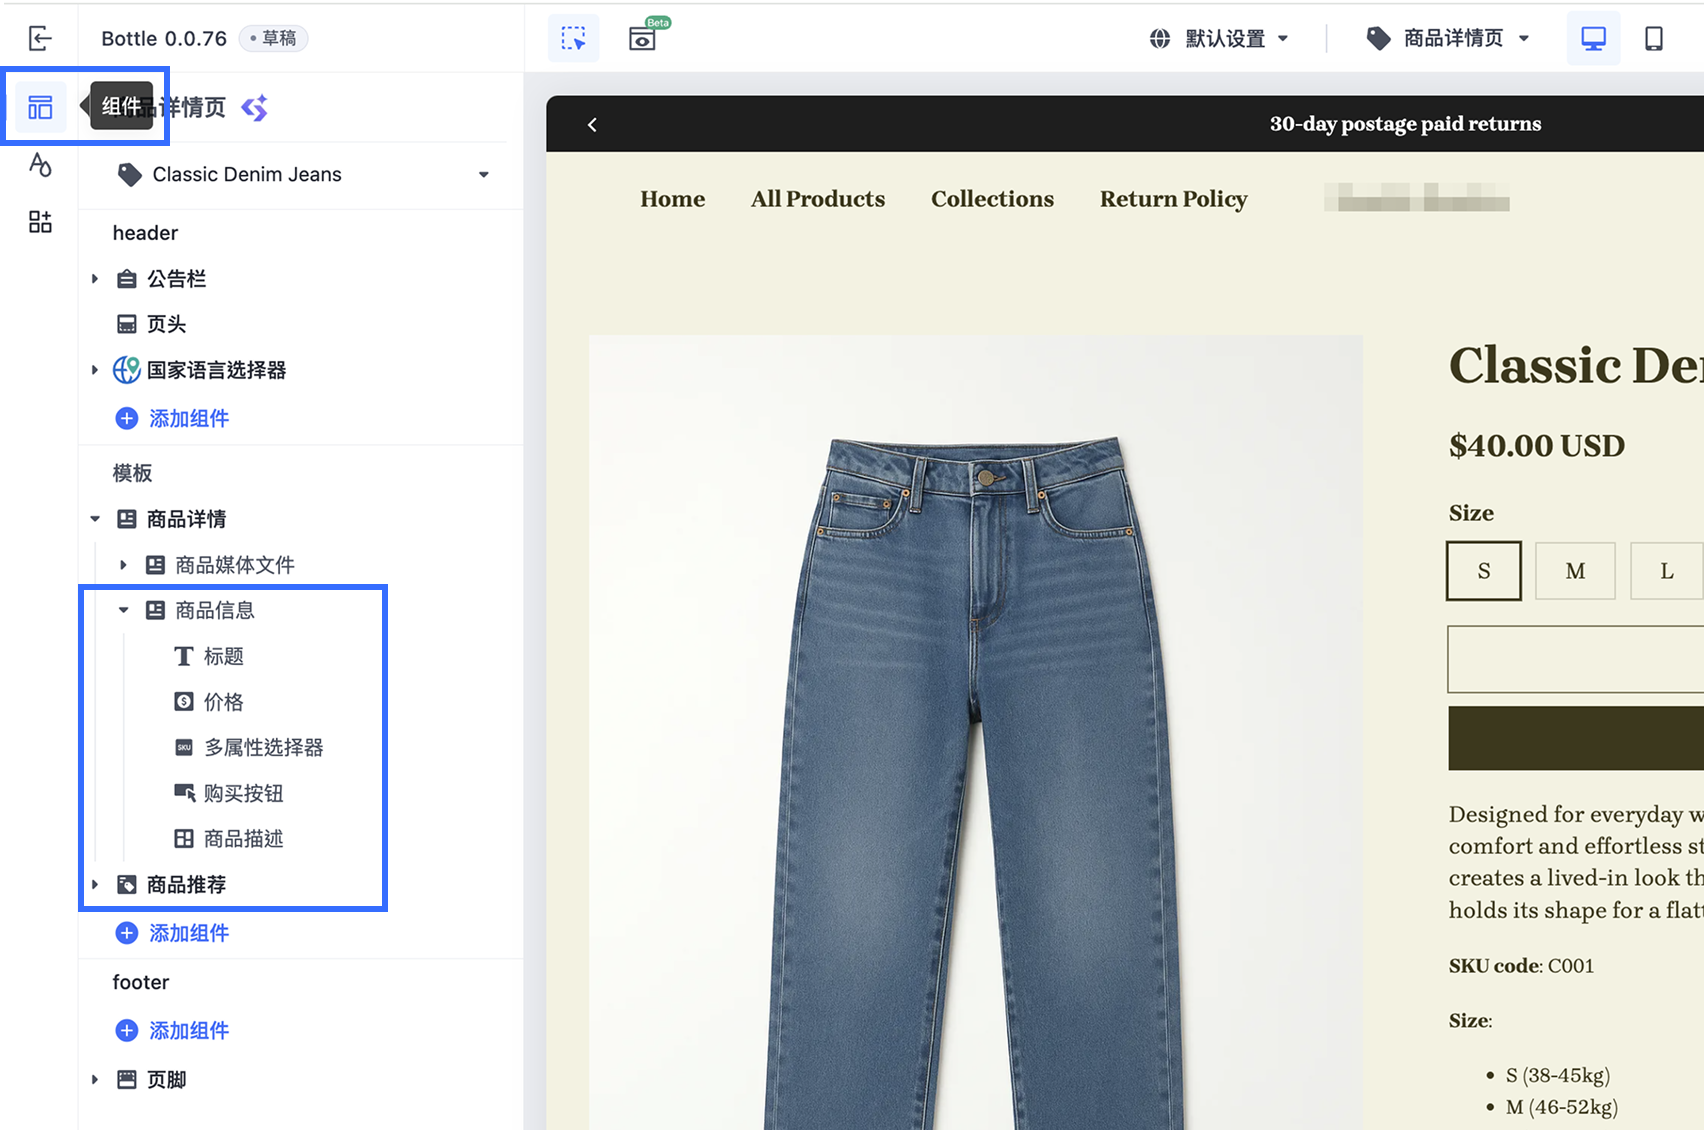Open All Products in store navigation
Screen dimensions: 1704x1130
point(818,199)
